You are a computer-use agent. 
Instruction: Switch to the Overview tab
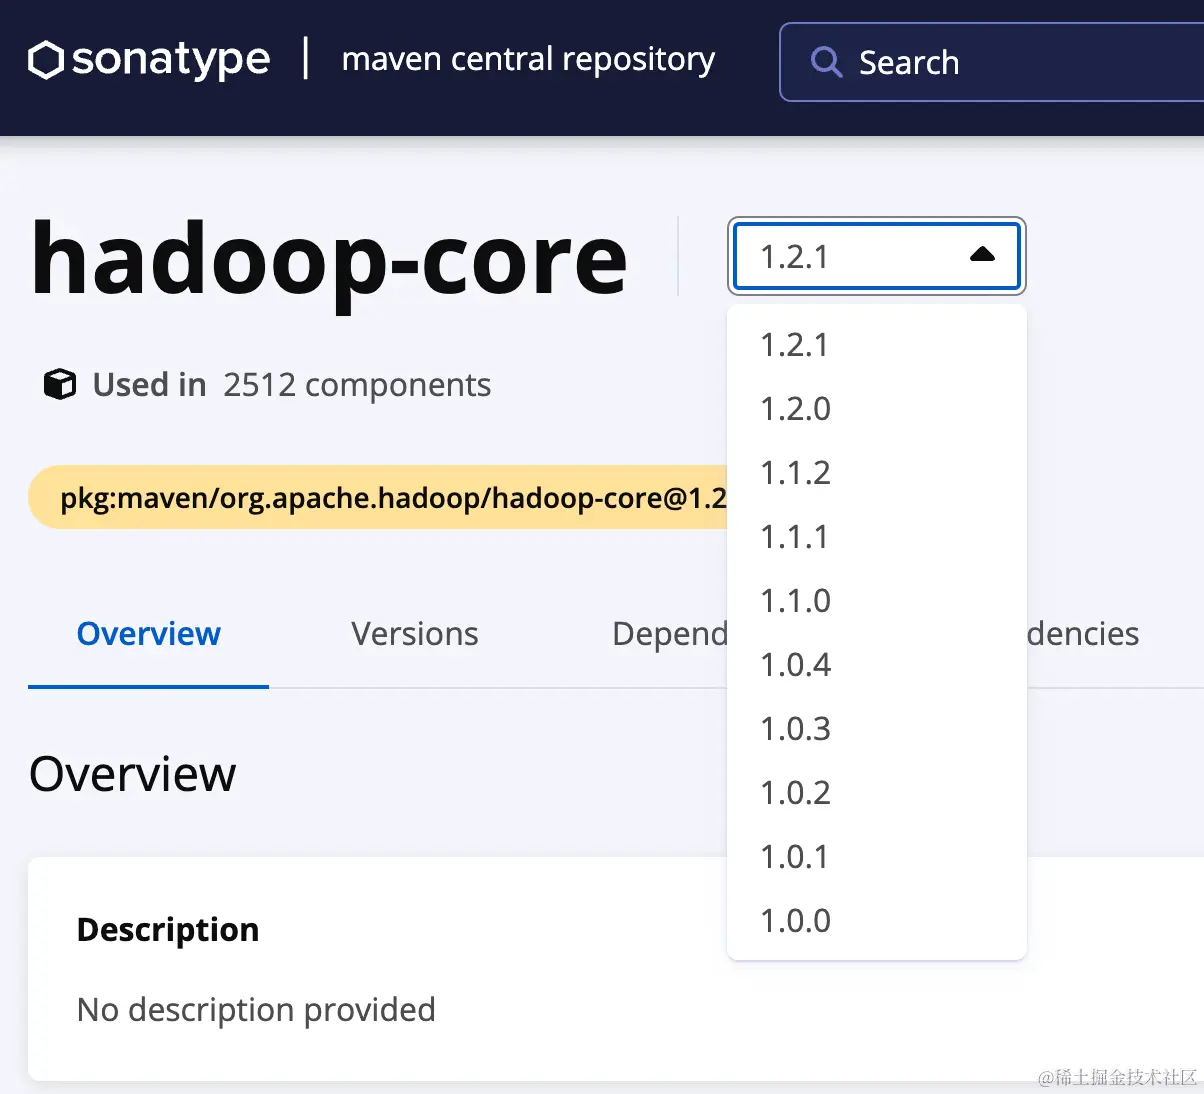[148, 634]
